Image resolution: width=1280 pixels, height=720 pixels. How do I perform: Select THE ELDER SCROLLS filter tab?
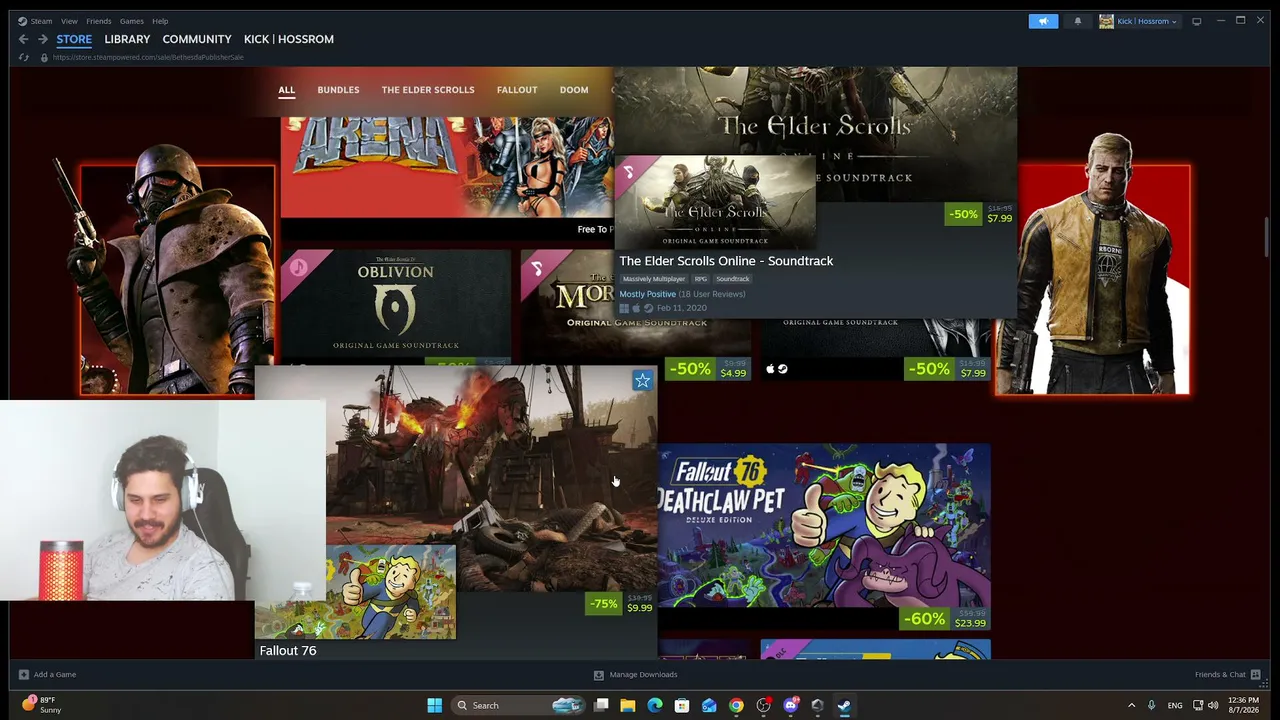428,90
